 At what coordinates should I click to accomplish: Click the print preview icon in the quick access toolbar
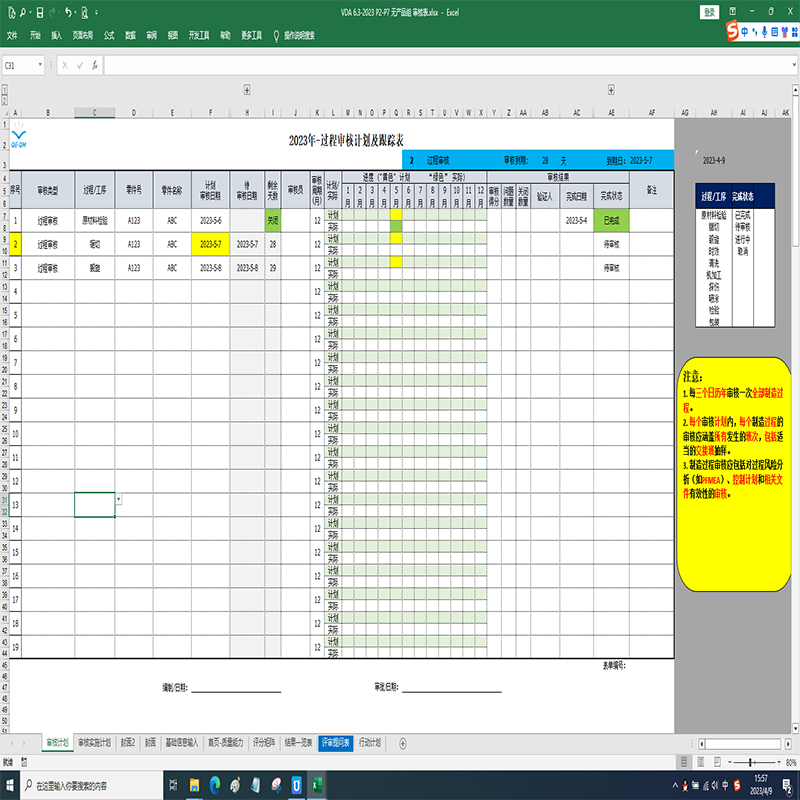point(85,12)
